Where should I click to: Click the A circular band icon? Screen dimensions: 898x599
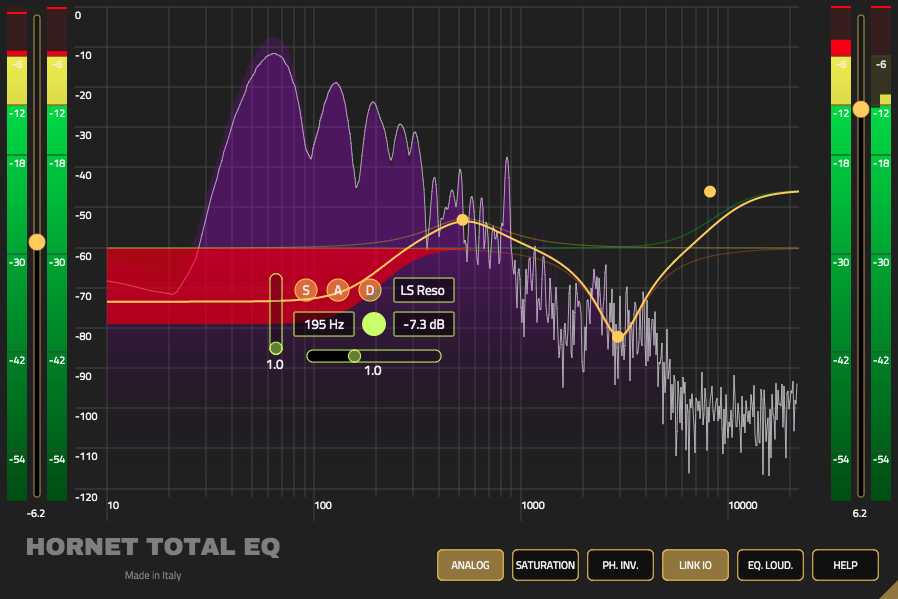point(338,290)
